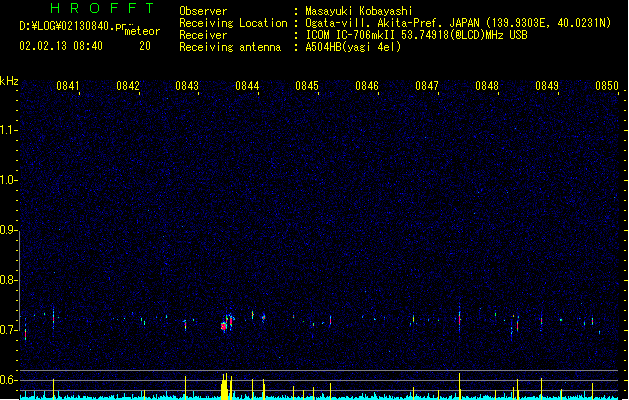
Task: Click the HROFFT title text
Action: tap(102, 8)
